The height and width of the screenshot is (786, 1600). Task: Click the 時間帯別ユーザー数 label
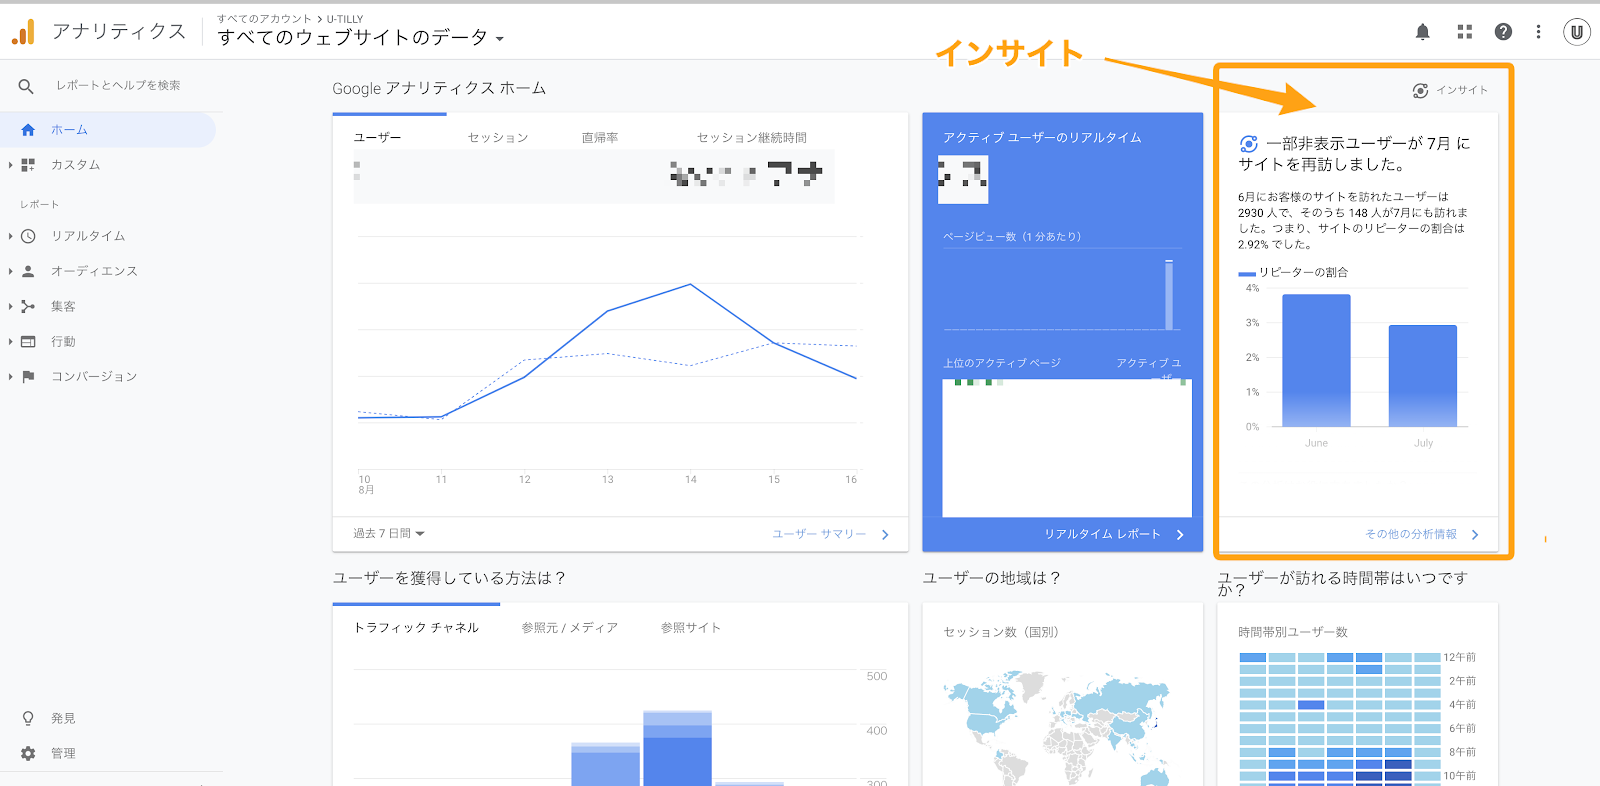click(1293, 632)
